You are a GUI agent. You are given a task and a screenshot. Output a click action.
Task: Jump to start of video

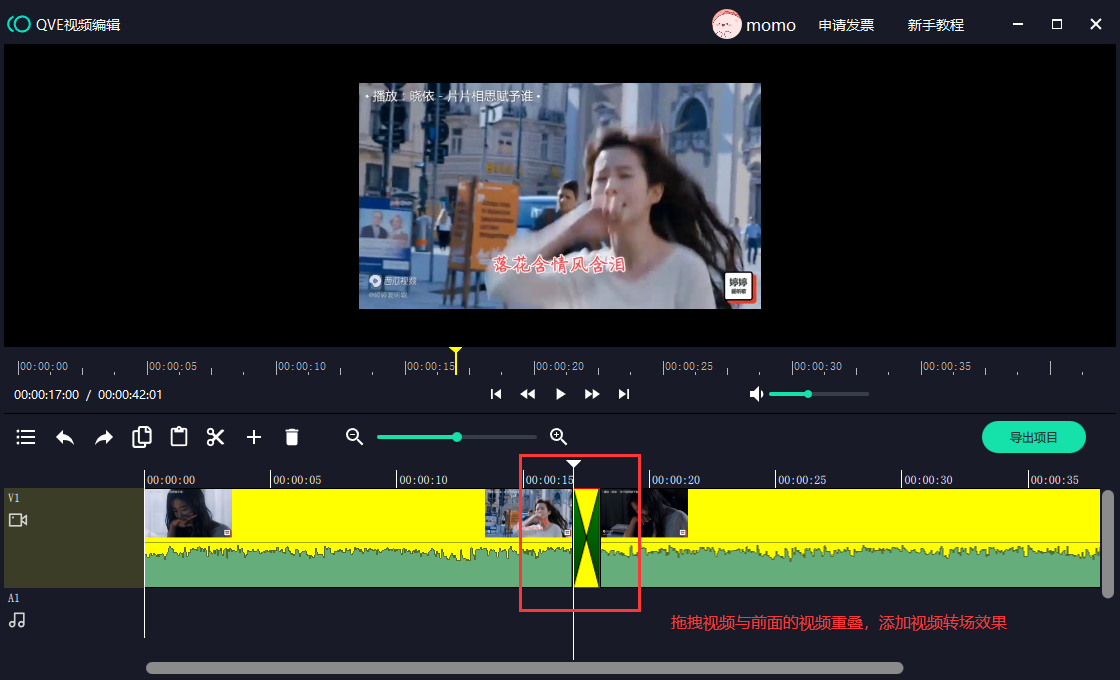496,394
